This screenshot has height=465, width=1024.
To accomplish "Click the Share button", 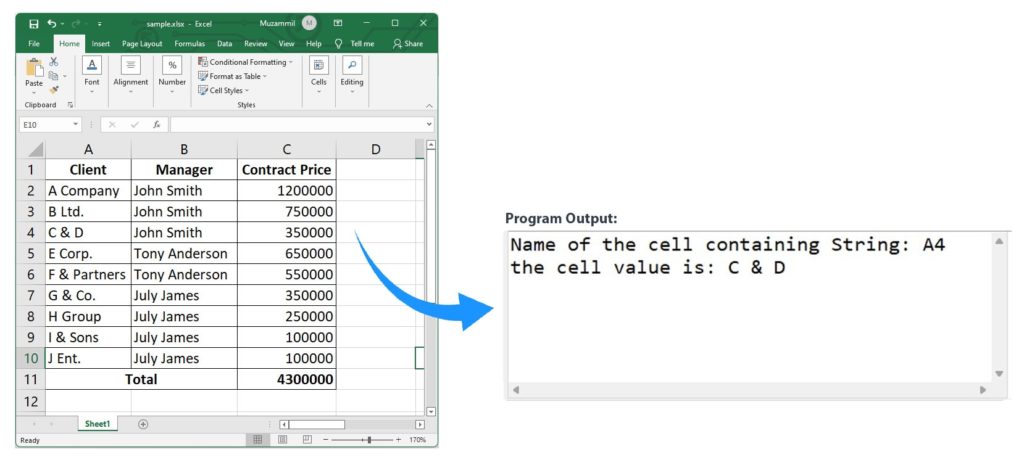I will [x=408, y=44].
